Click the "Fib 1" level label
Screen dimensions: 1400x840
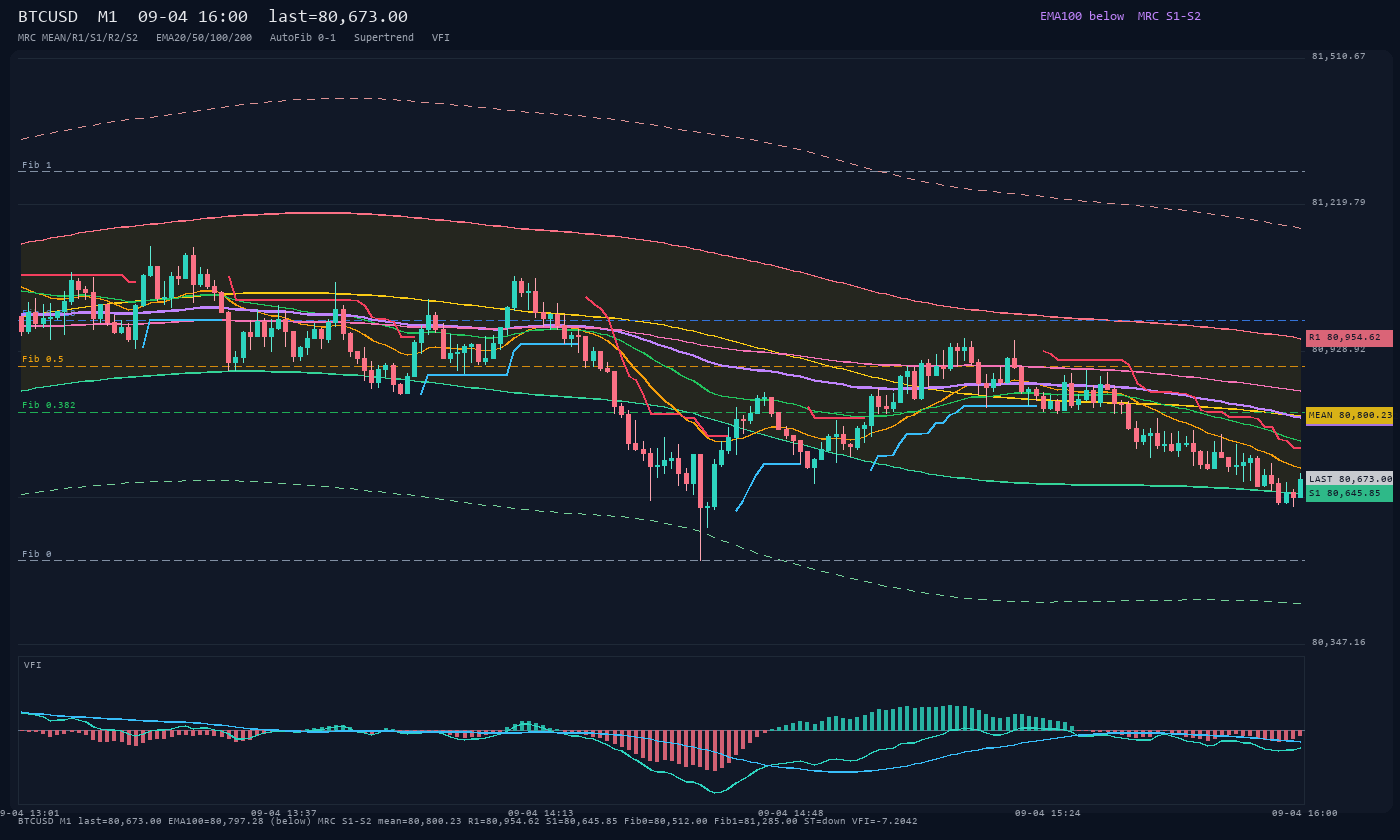36,165
